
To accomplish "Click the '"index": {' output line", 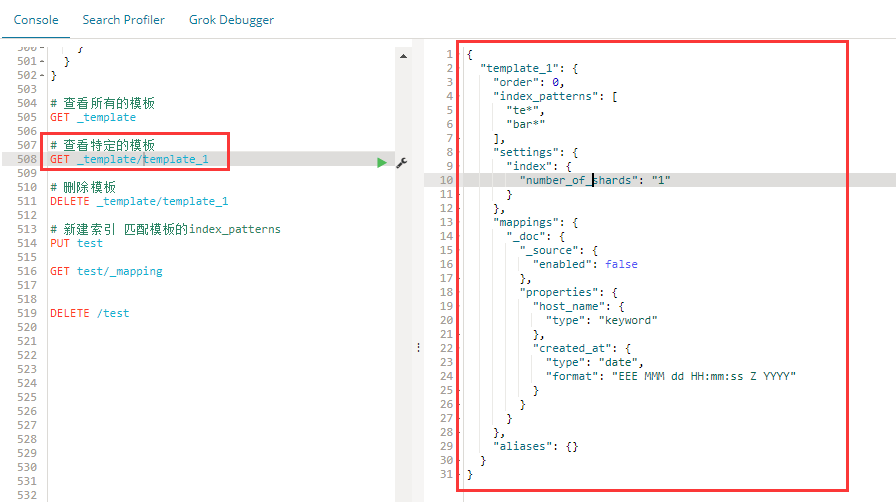I will [x=539, y=166].
